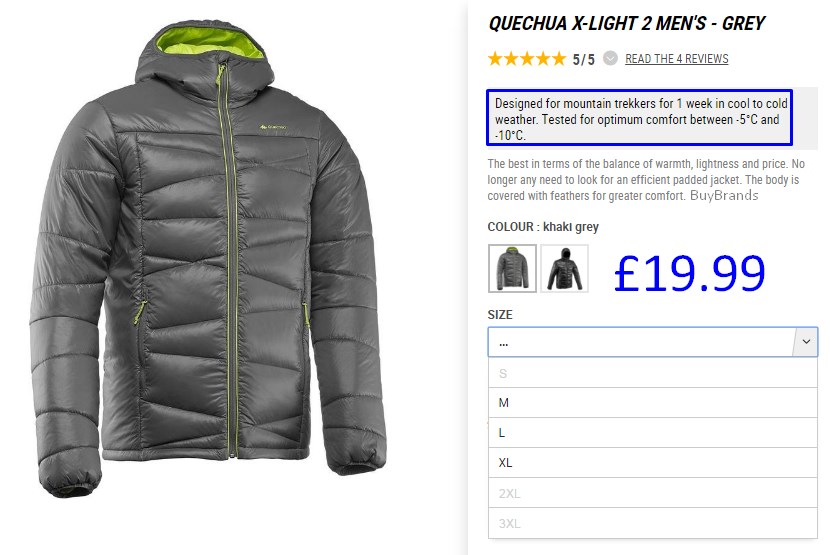Open the size dropdown arrow

point(806,342)
